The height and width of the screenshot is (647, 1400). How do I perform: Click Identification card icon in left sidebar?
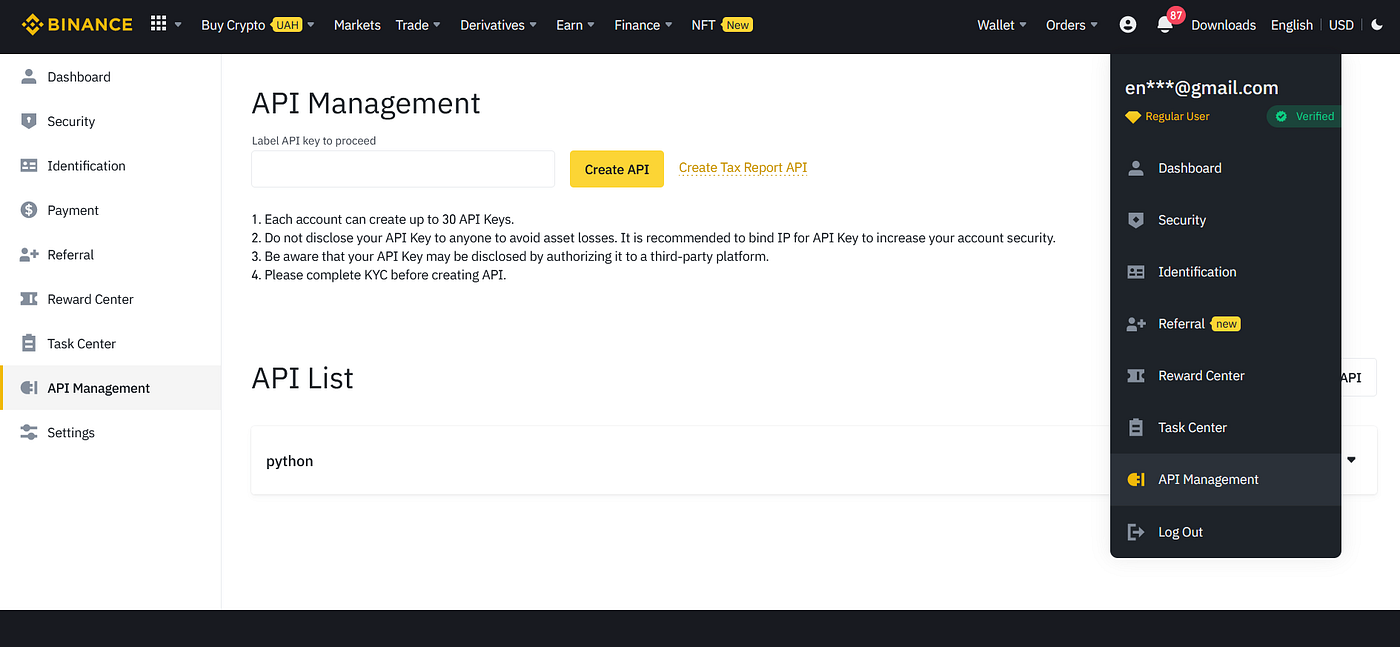tap(29, 166)
